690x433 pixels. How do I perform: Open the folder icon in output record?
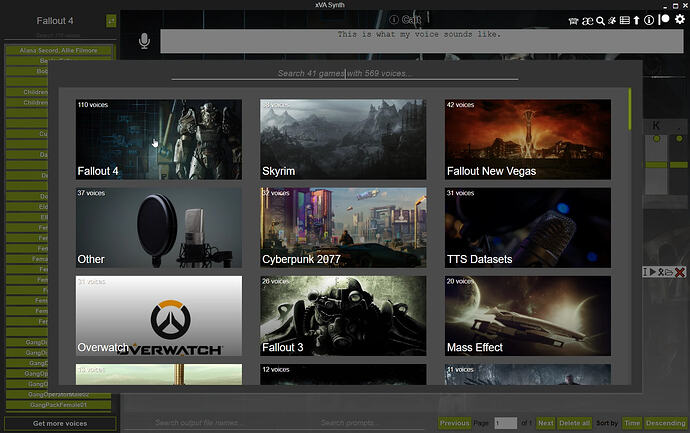(x=669, y=272)
